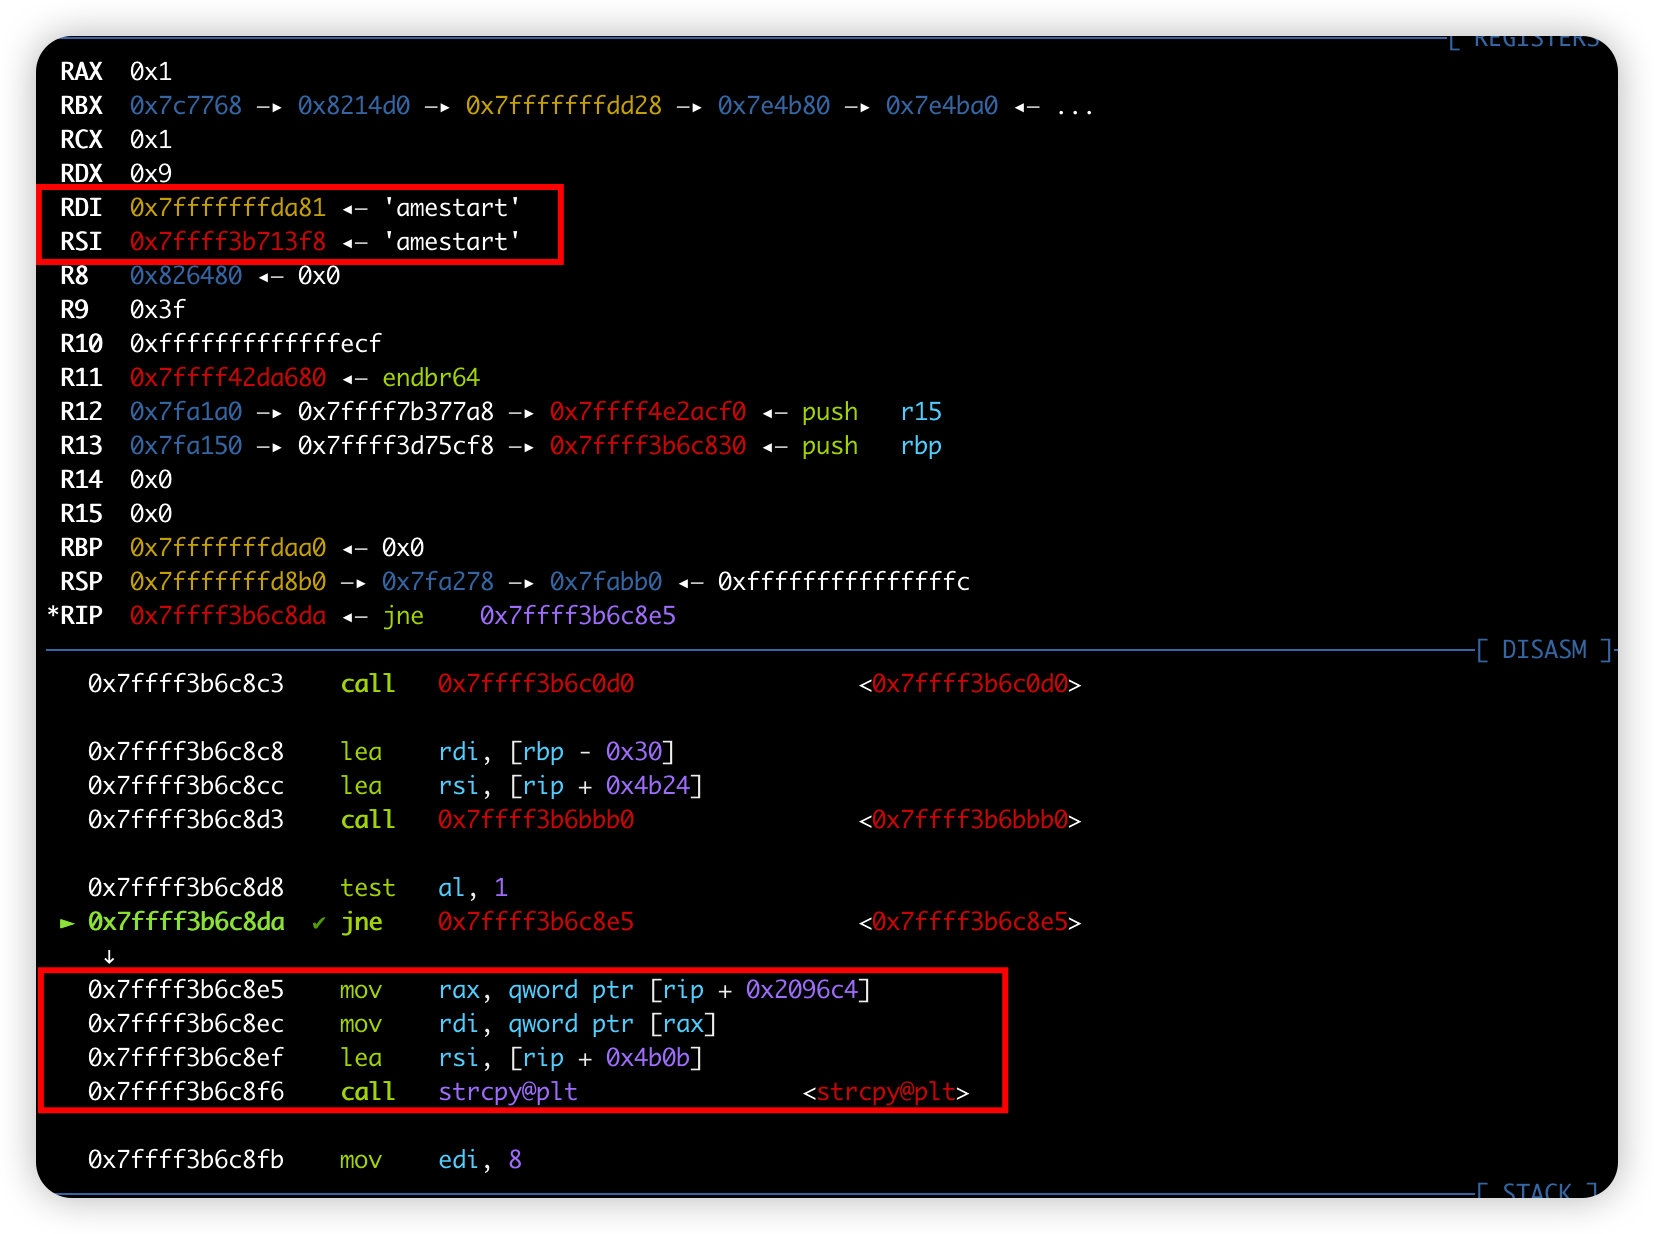Click the RSI address 0x7ffff3b713f8
This screenshot has width=1654, height=1234.
(228, 242)
